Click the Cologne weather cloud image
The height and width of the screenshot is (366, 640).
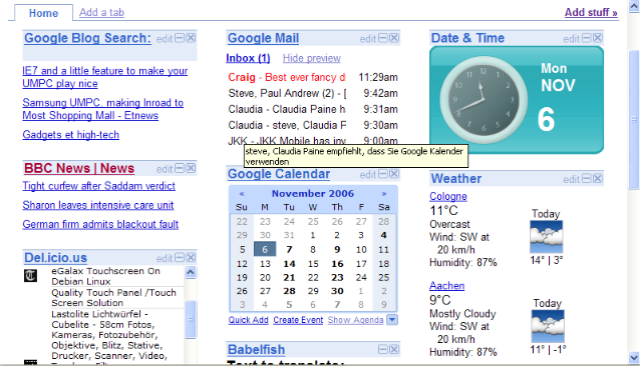point(546,237)
